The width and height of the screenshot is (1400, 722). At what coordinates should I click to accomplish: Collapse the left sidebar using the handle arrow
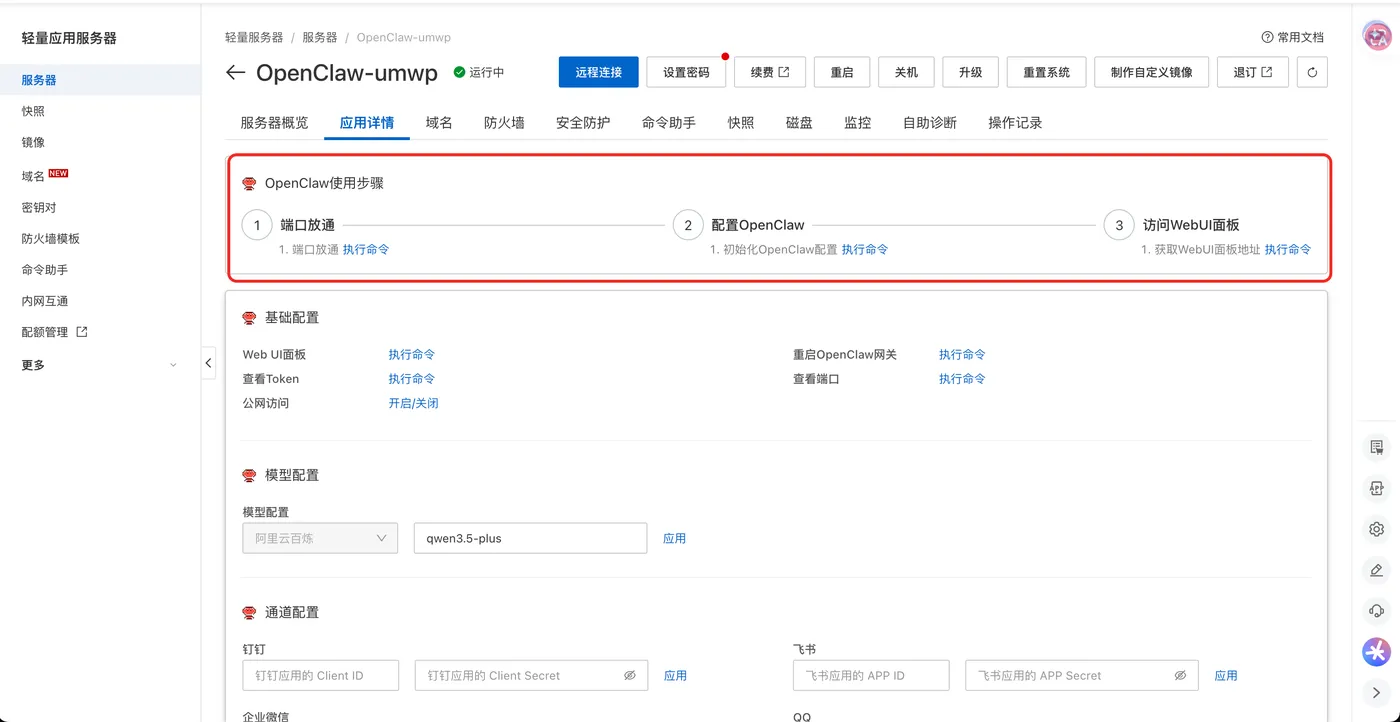[x=208, y=363]
